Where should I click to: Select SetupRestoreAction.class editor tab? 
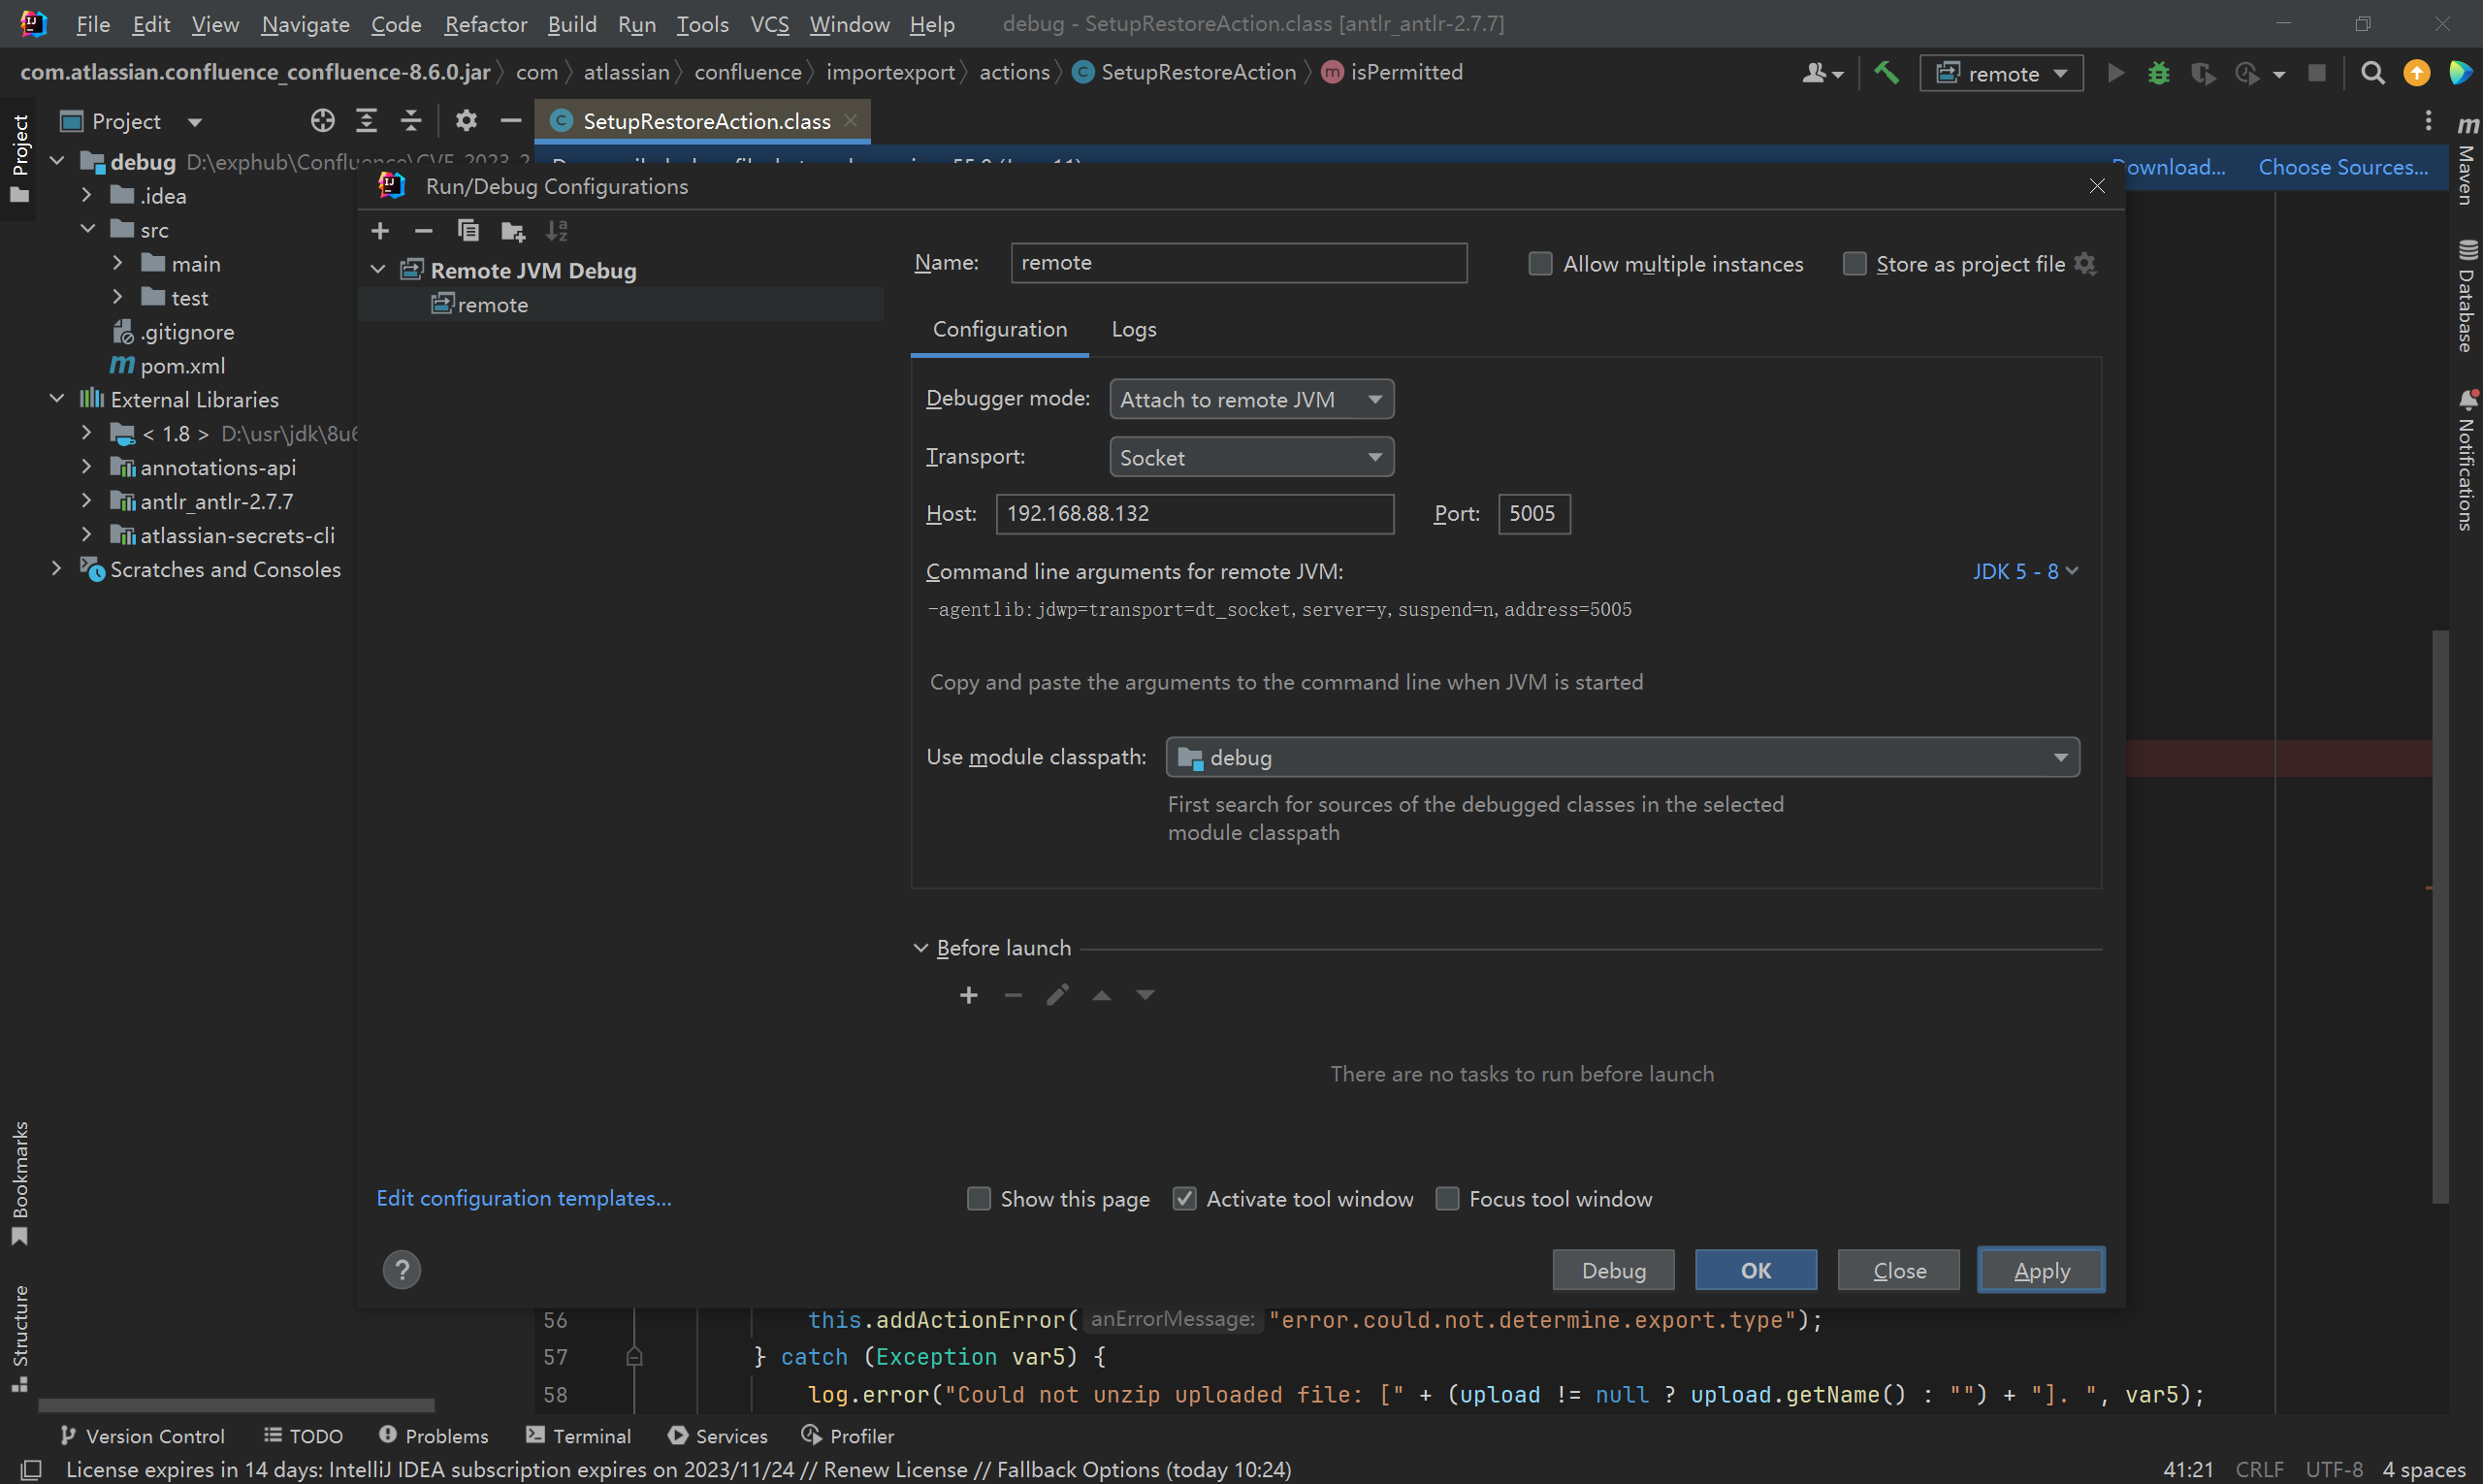705,121
